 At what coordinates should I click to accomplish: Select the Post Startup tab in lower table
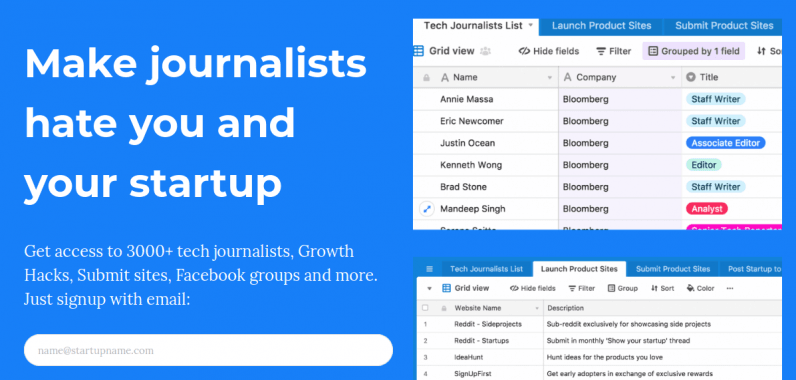click(754, 269)
